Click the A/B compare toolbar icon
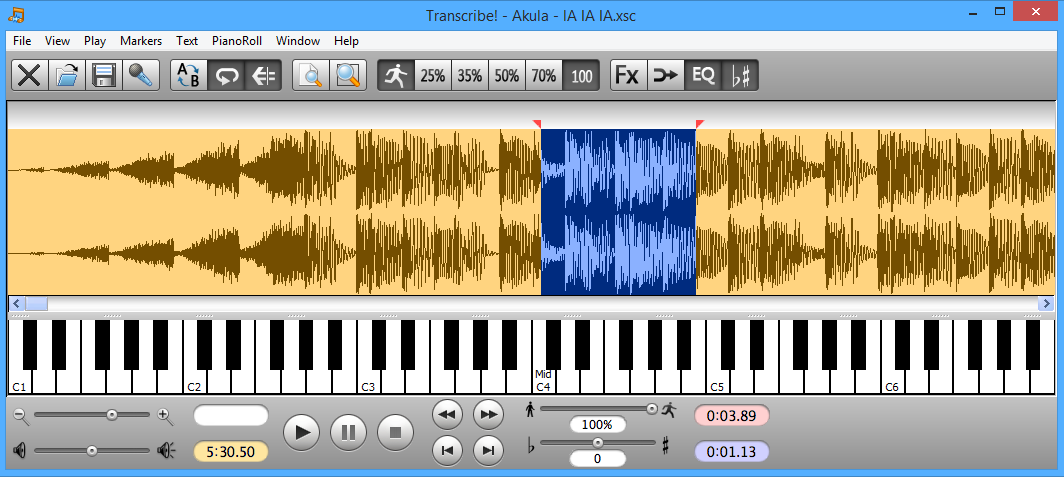This screenshot has width=1064, height=477. pos(188,76)
